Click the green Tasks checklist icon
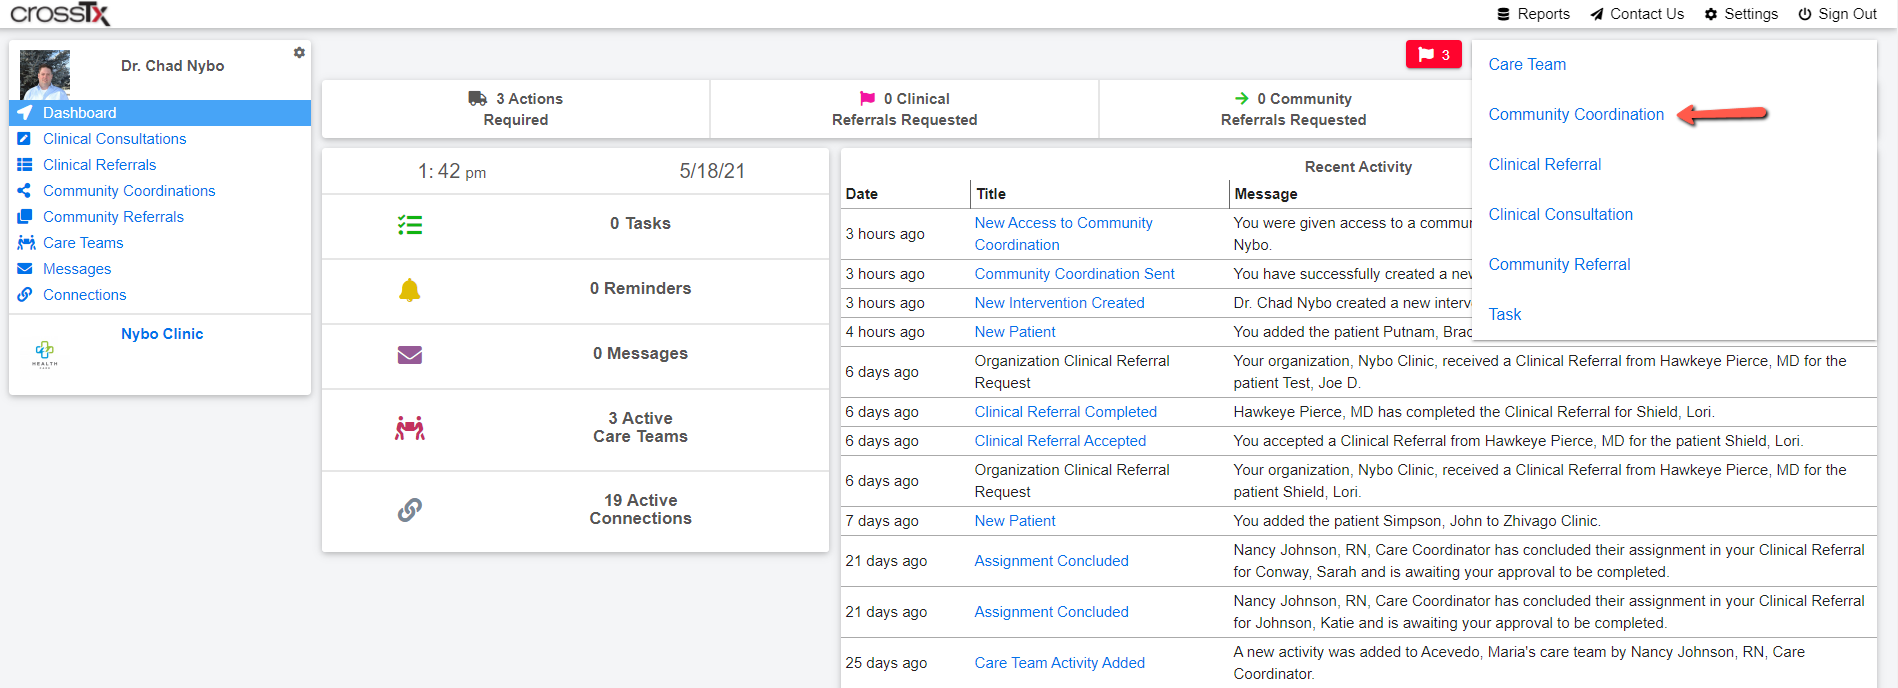 pyautogui.click(x=410, y=225)
